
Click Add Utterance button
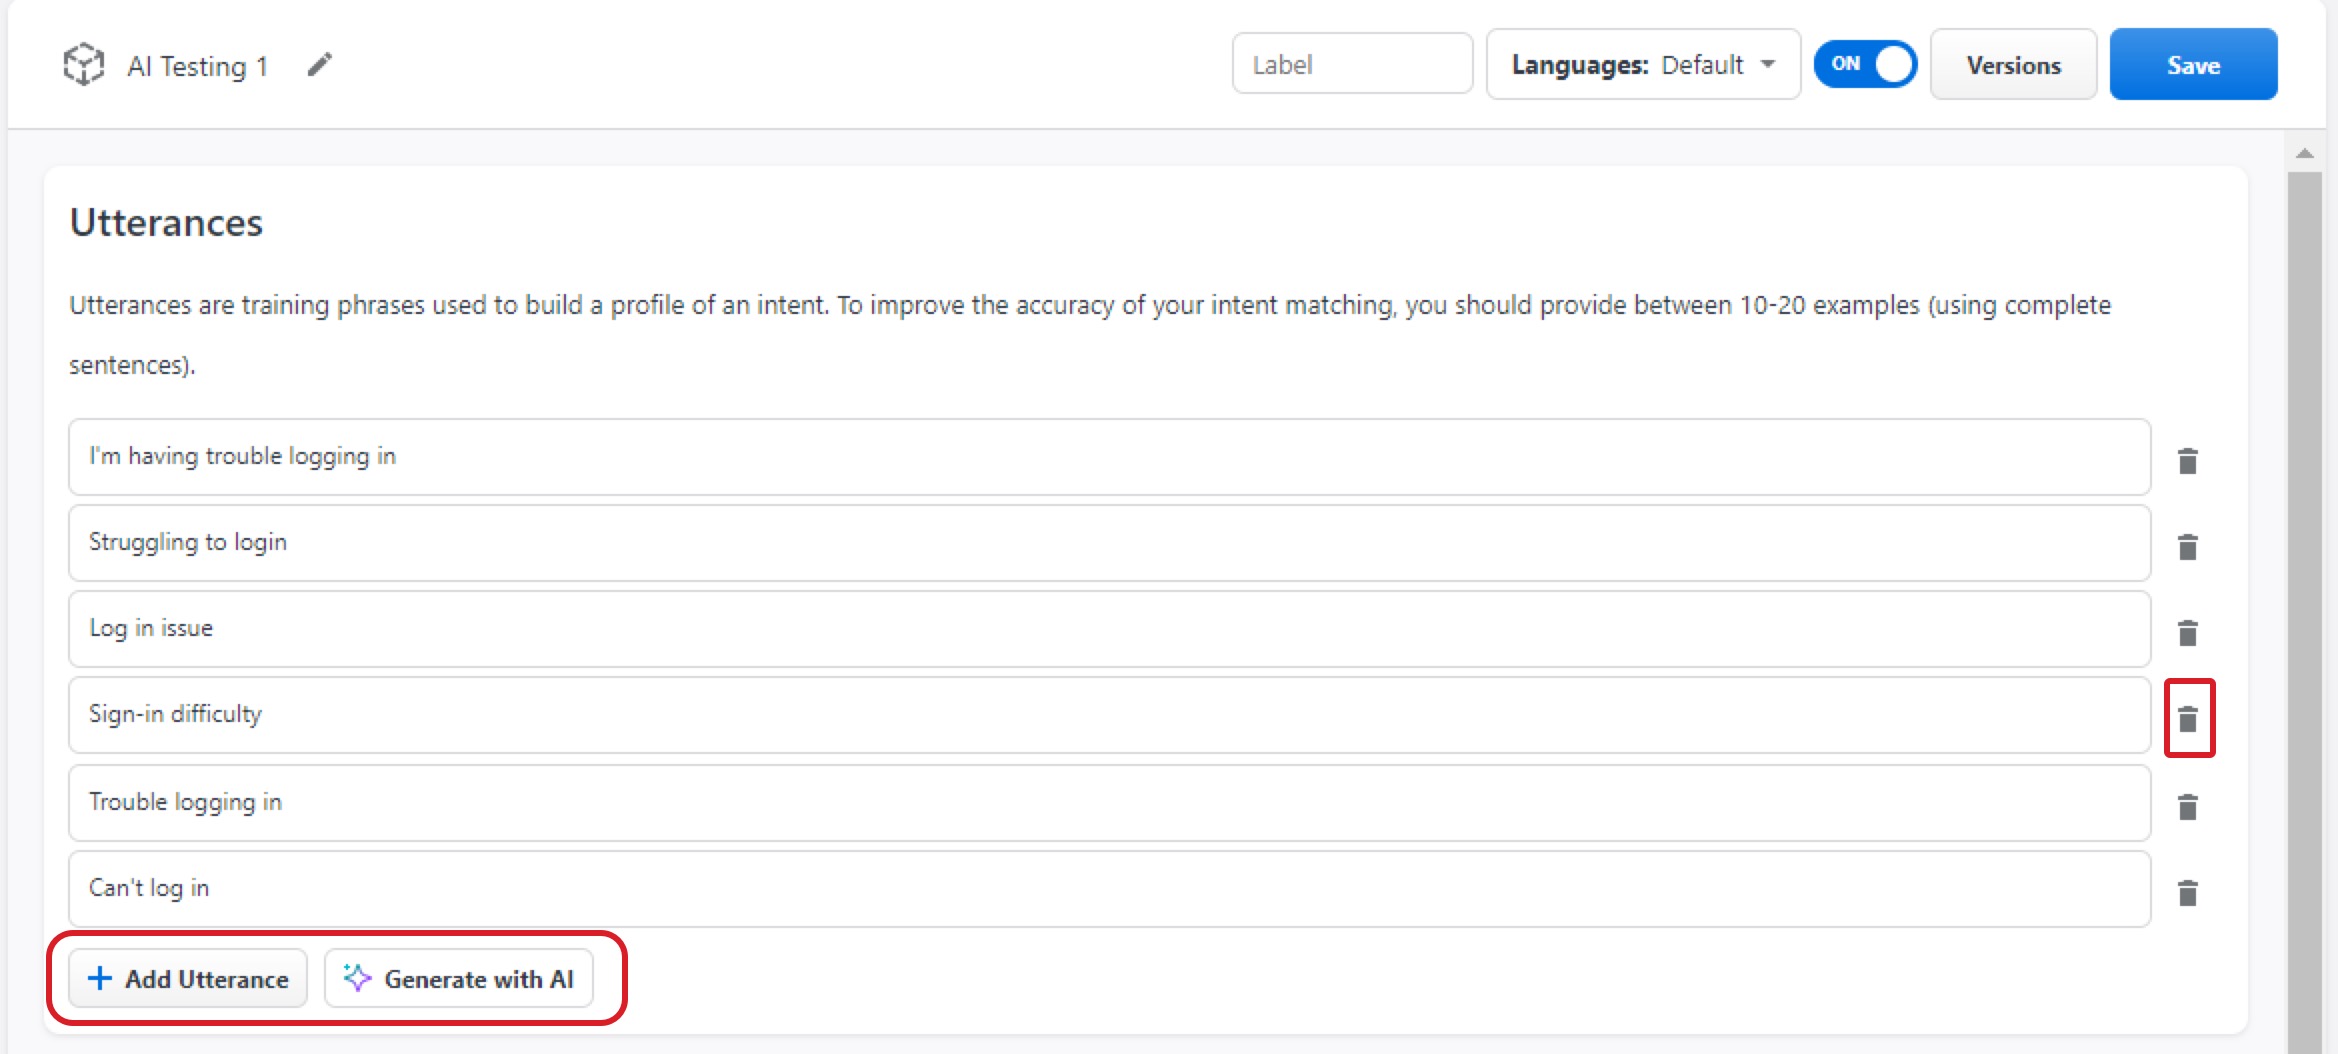pos(188,979)
